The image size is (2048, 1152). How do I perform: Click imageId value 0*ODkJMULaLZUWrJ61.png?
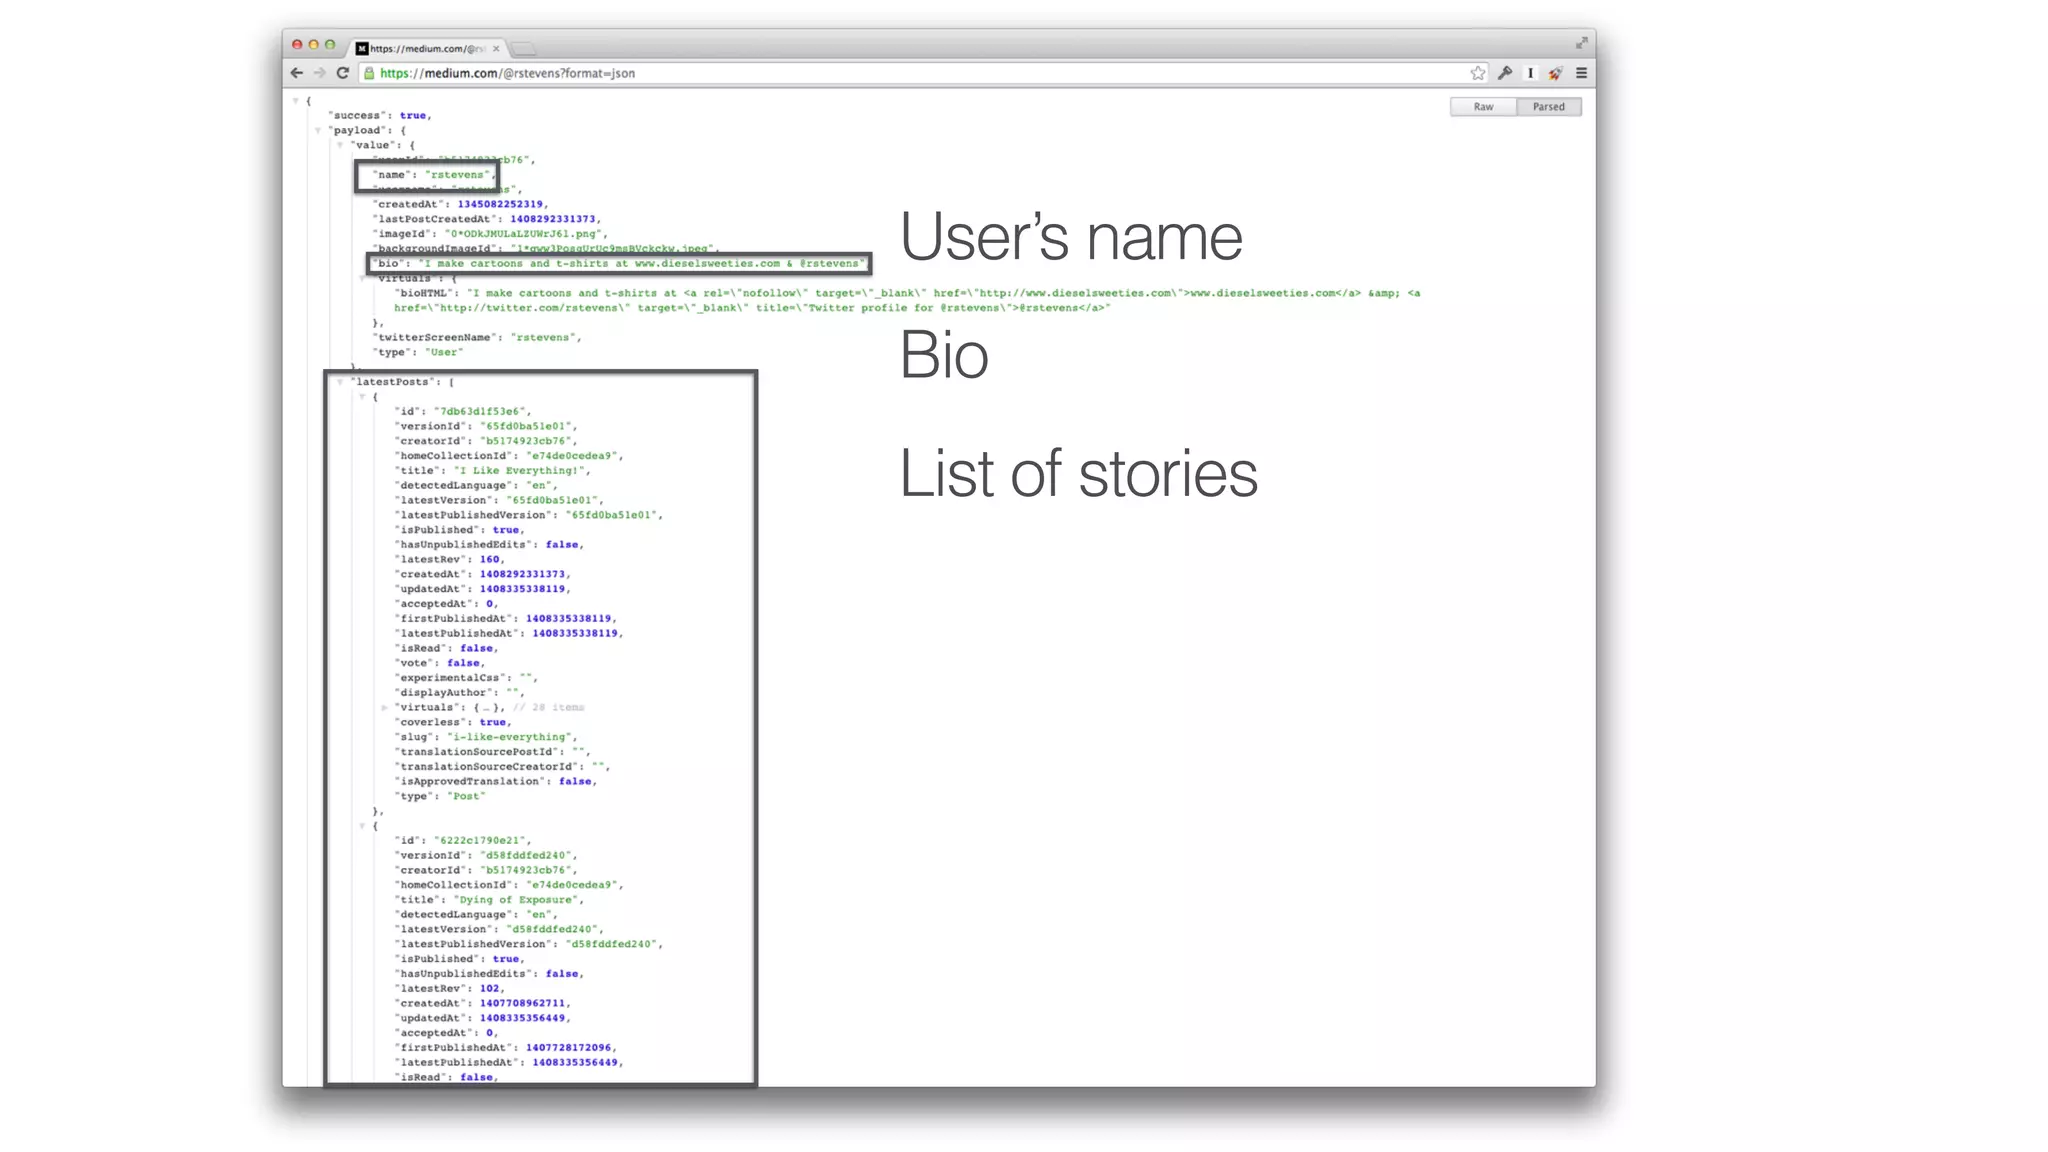tap(524, 234)
